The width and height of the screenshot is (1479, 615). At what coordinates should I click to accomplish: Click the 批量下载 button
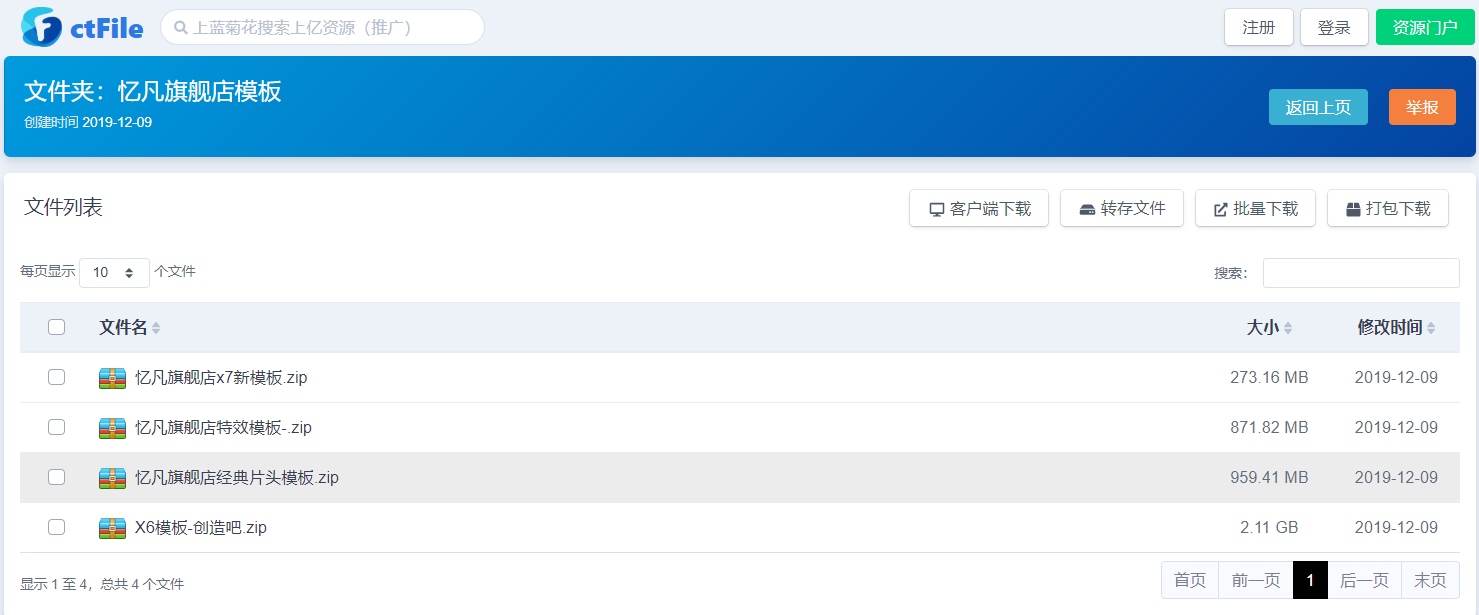coord(1255,209)
